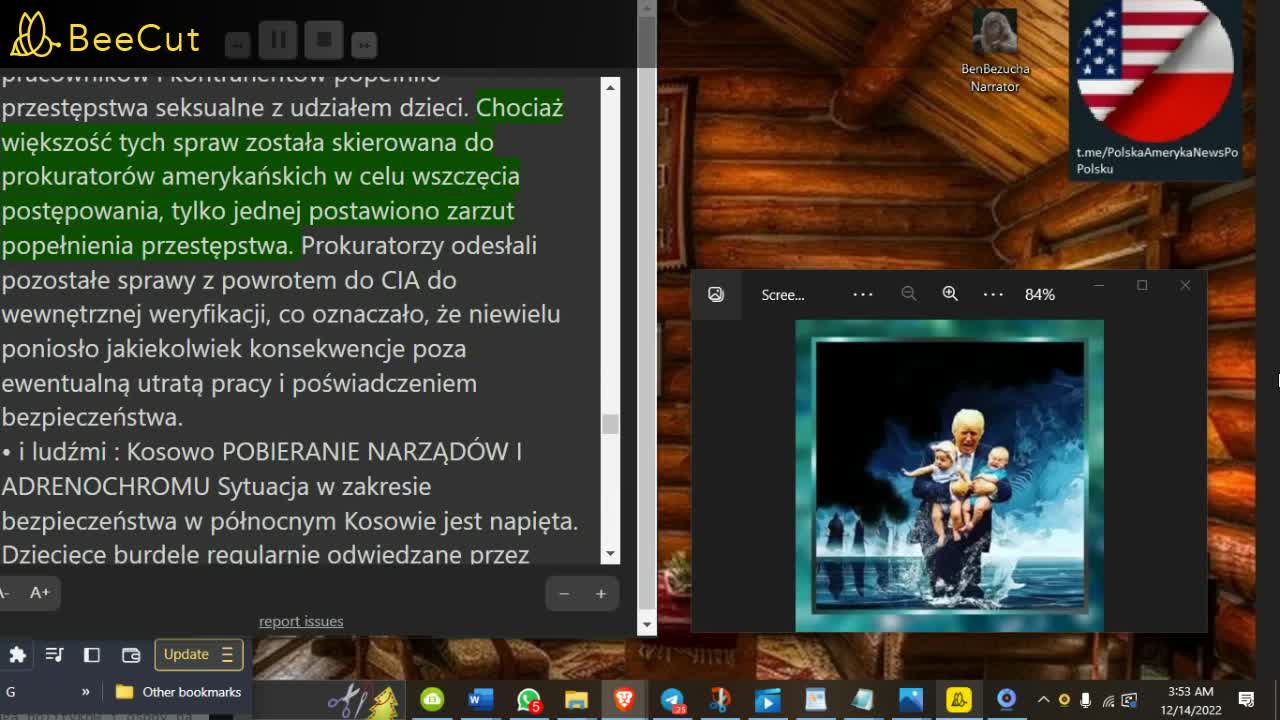Skip forward with the fast-forward button
1280x720 pixels.
(x=364, y=44)
